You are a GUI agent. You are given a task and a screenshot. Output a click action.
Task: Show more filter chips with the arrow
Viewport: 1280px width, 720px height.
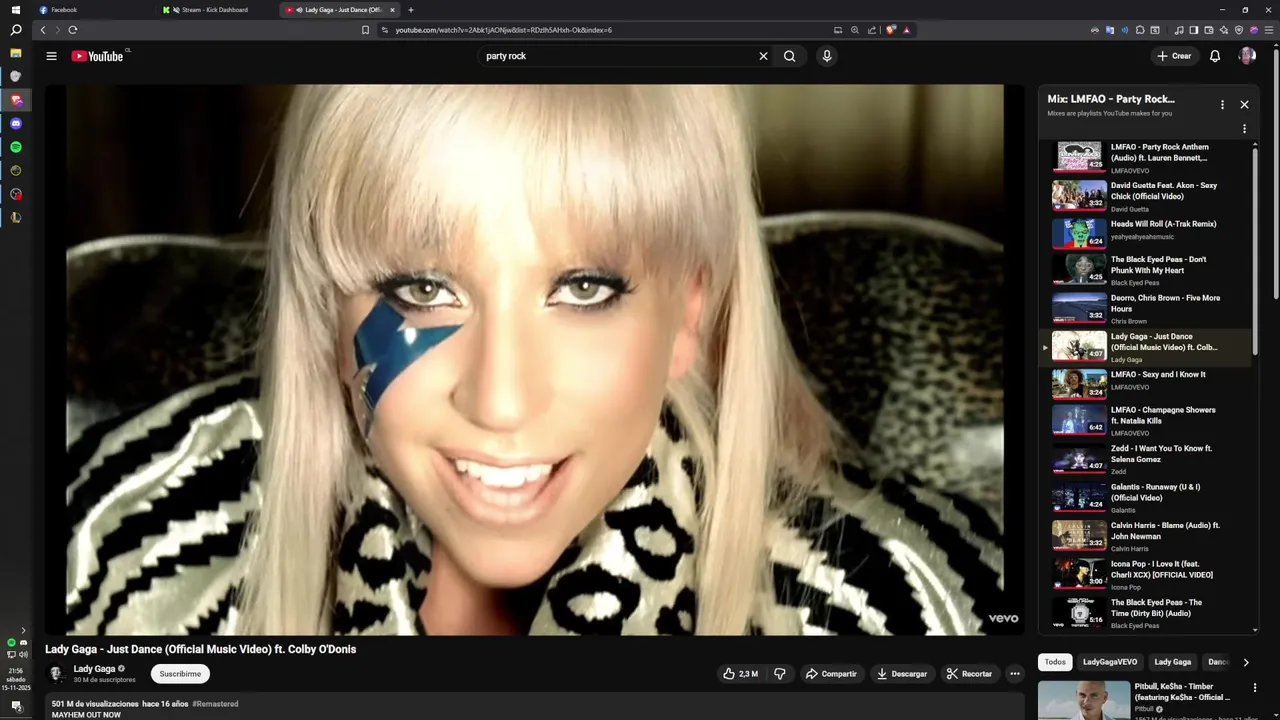(1245, 662)
